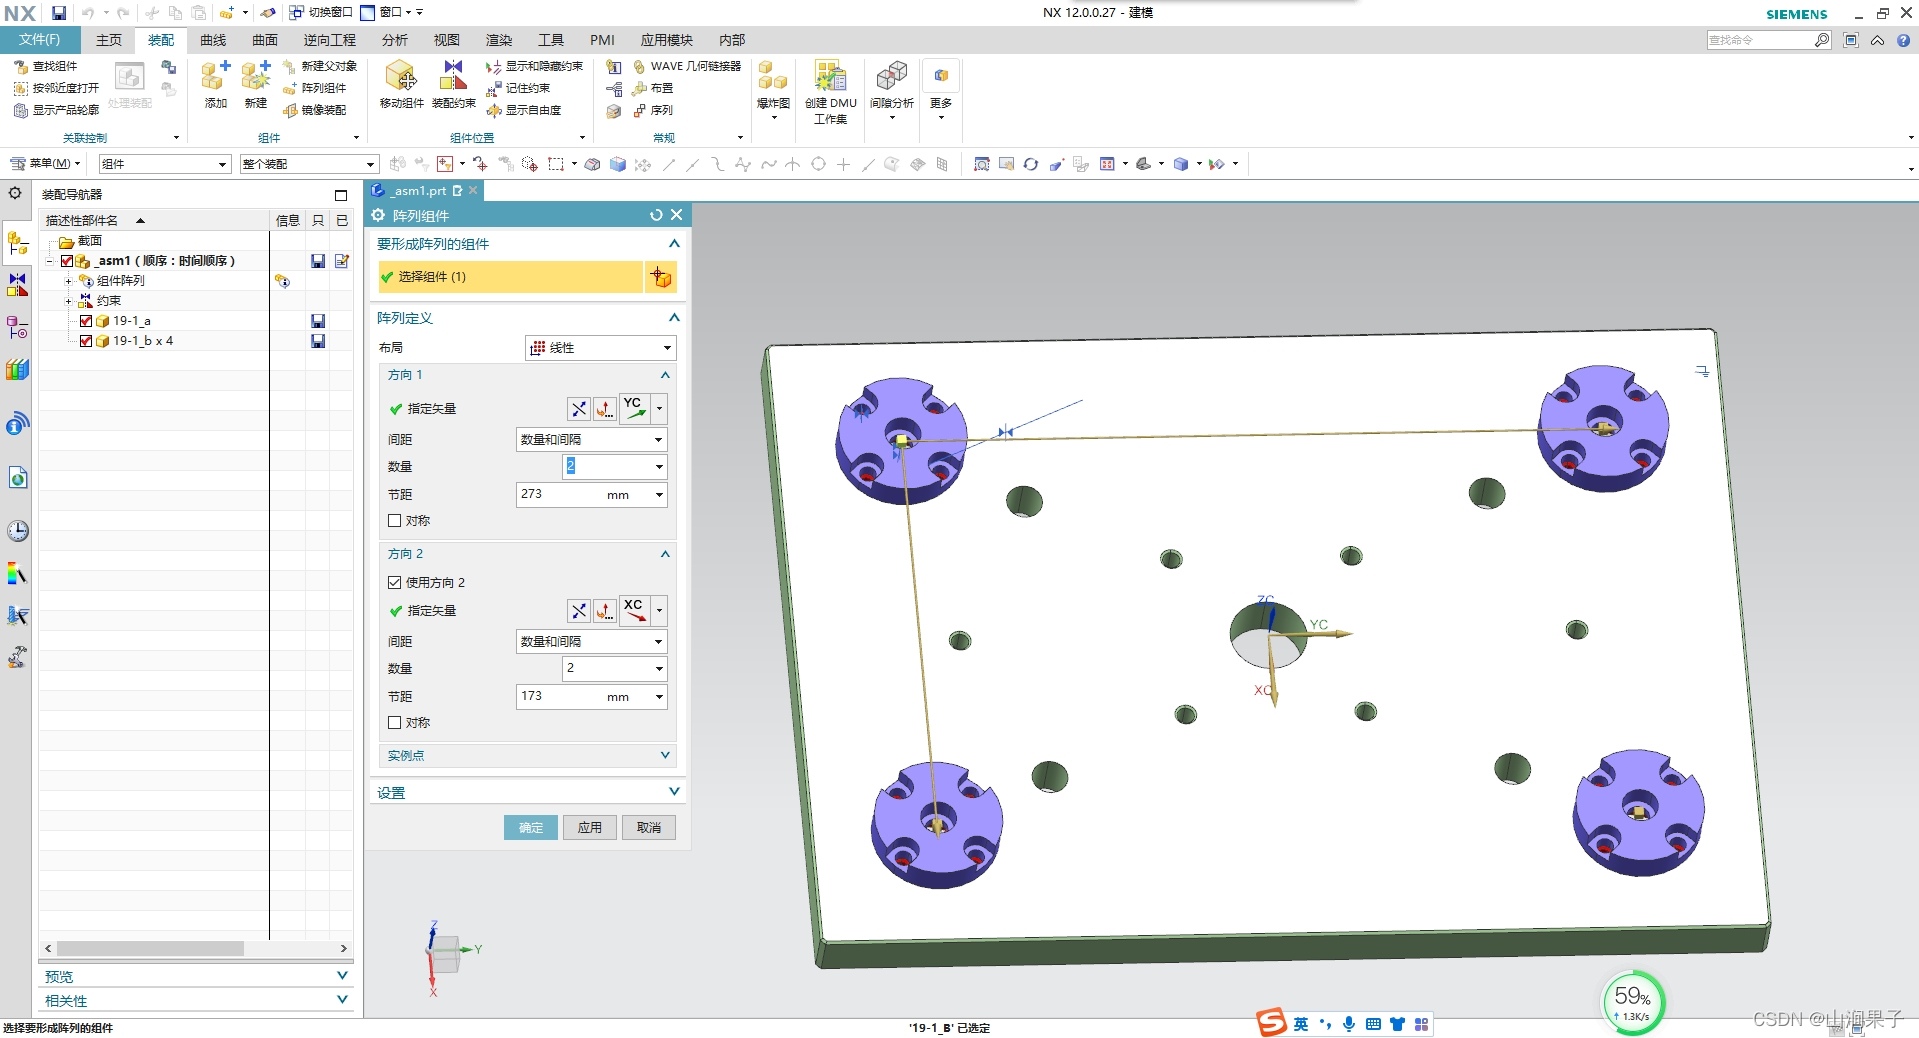
Task: Click the Reset dialog icon in Pattern Component
Action: (x=656, y=215)
